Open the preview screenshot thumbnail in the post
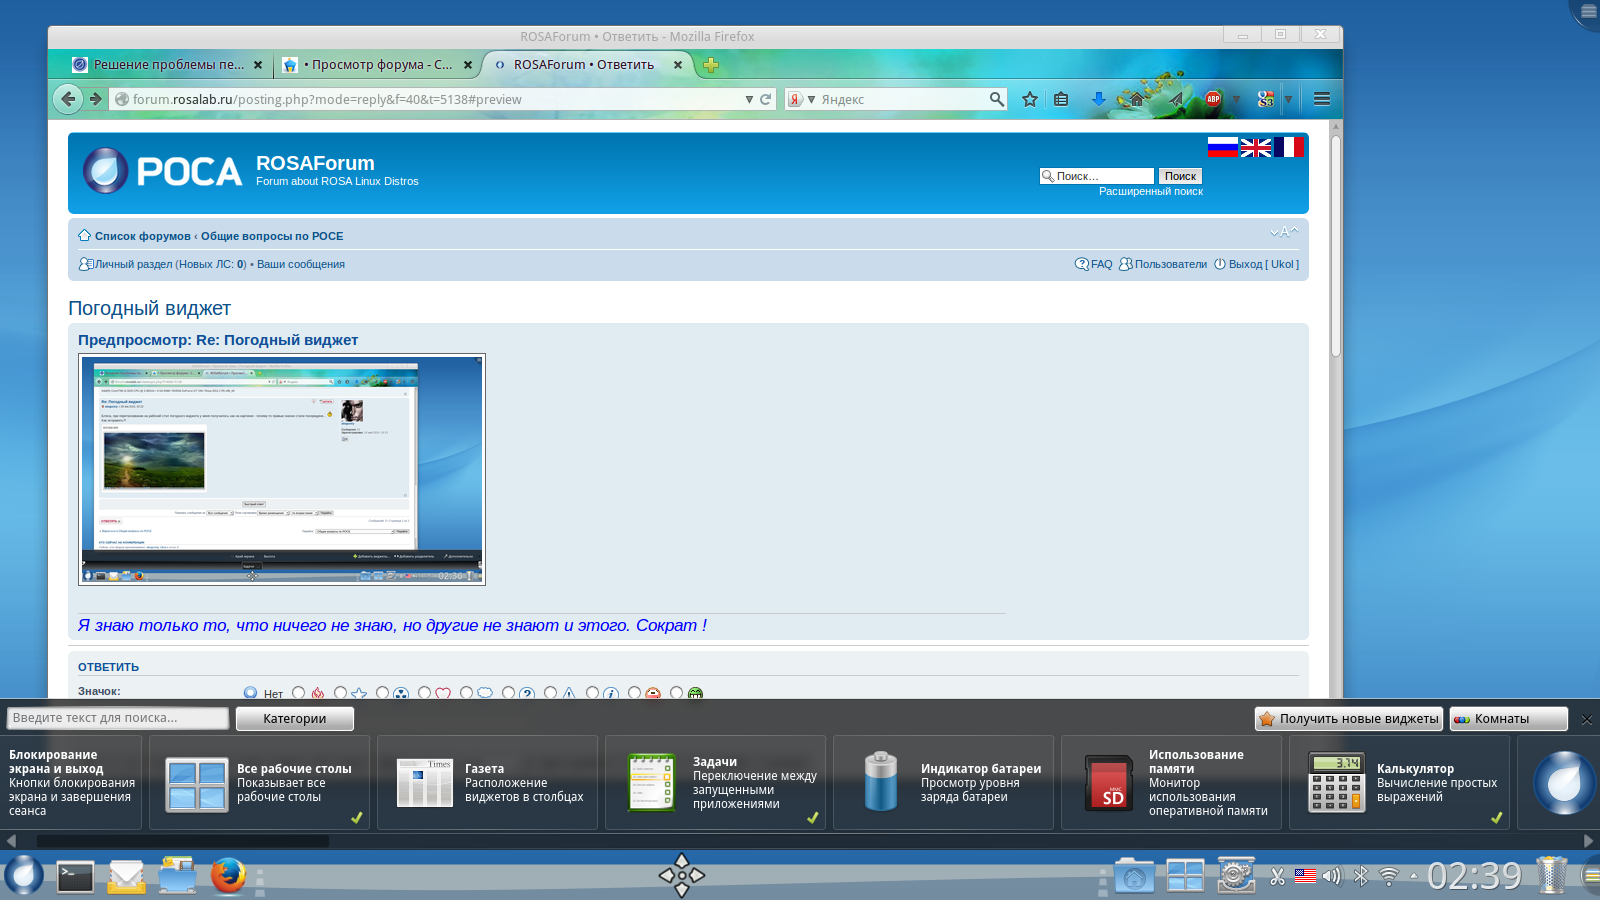 282,469
